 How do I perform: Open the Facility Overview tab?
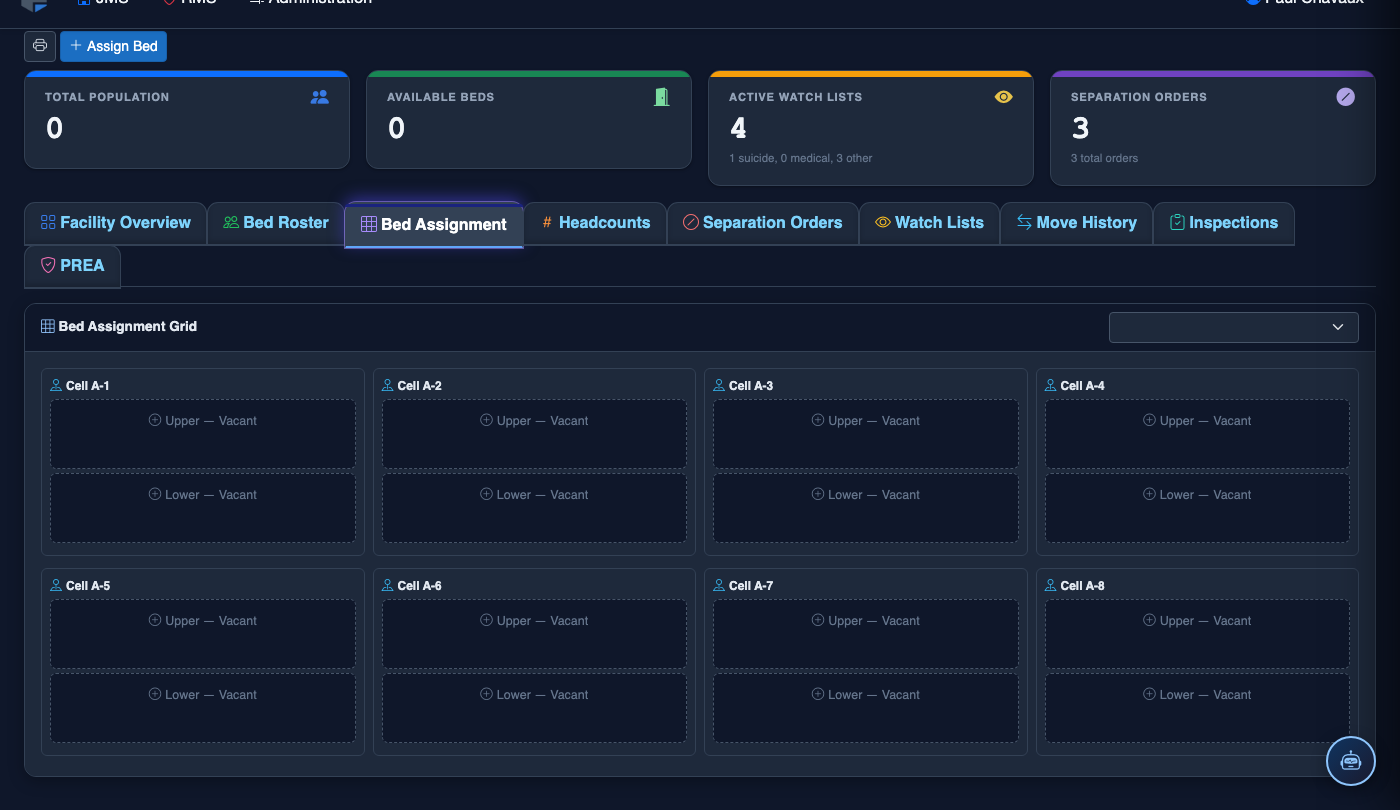point(115,223)
